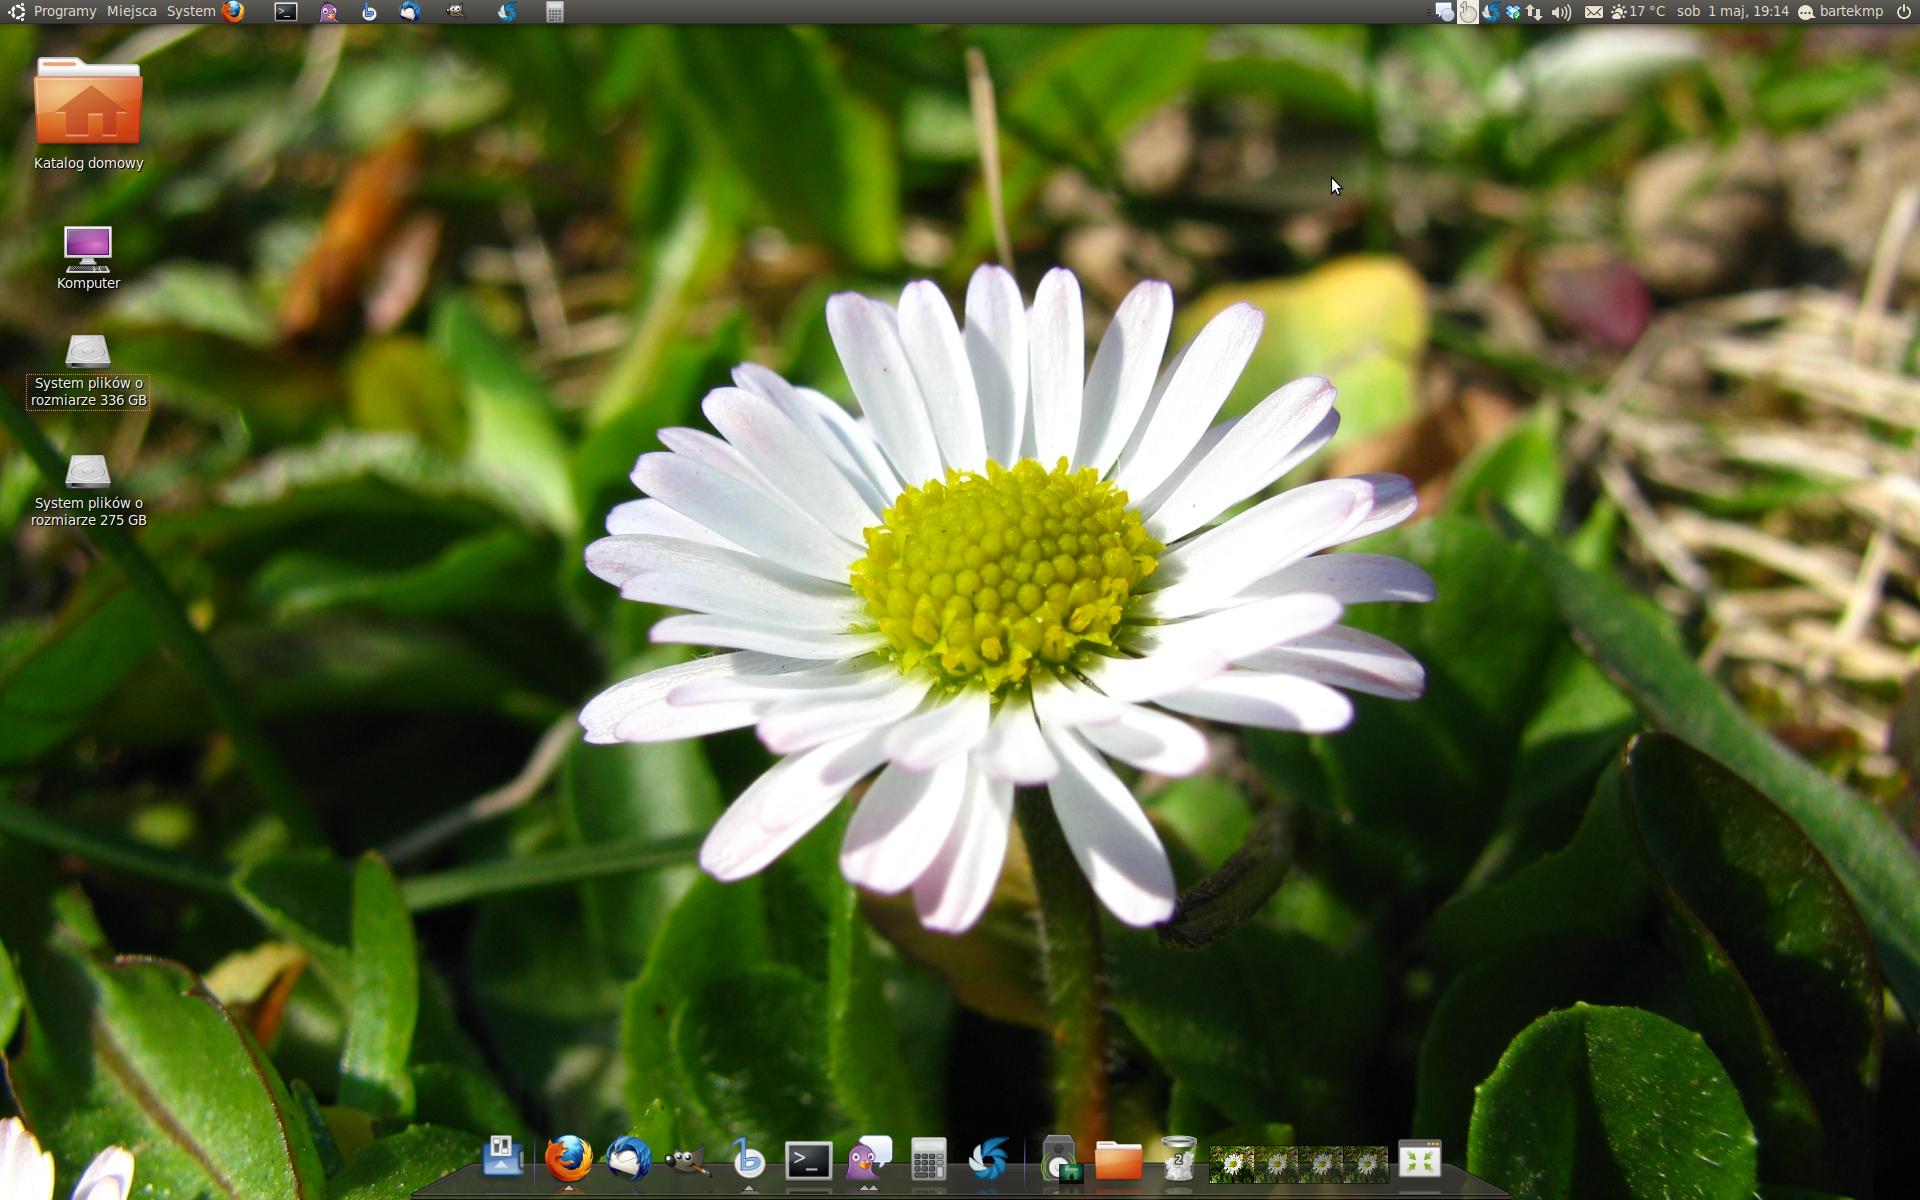This screenshot has height=1200, width=1920.
Task: Open the Terminal icon in the dock
Action: pos(808,1161)
